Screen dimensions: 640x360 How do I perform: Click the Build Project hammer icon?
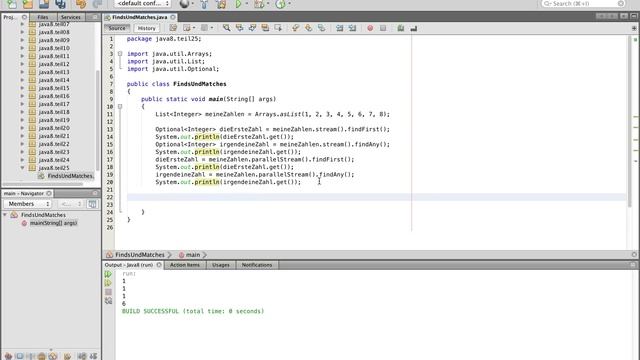[204, 4]
